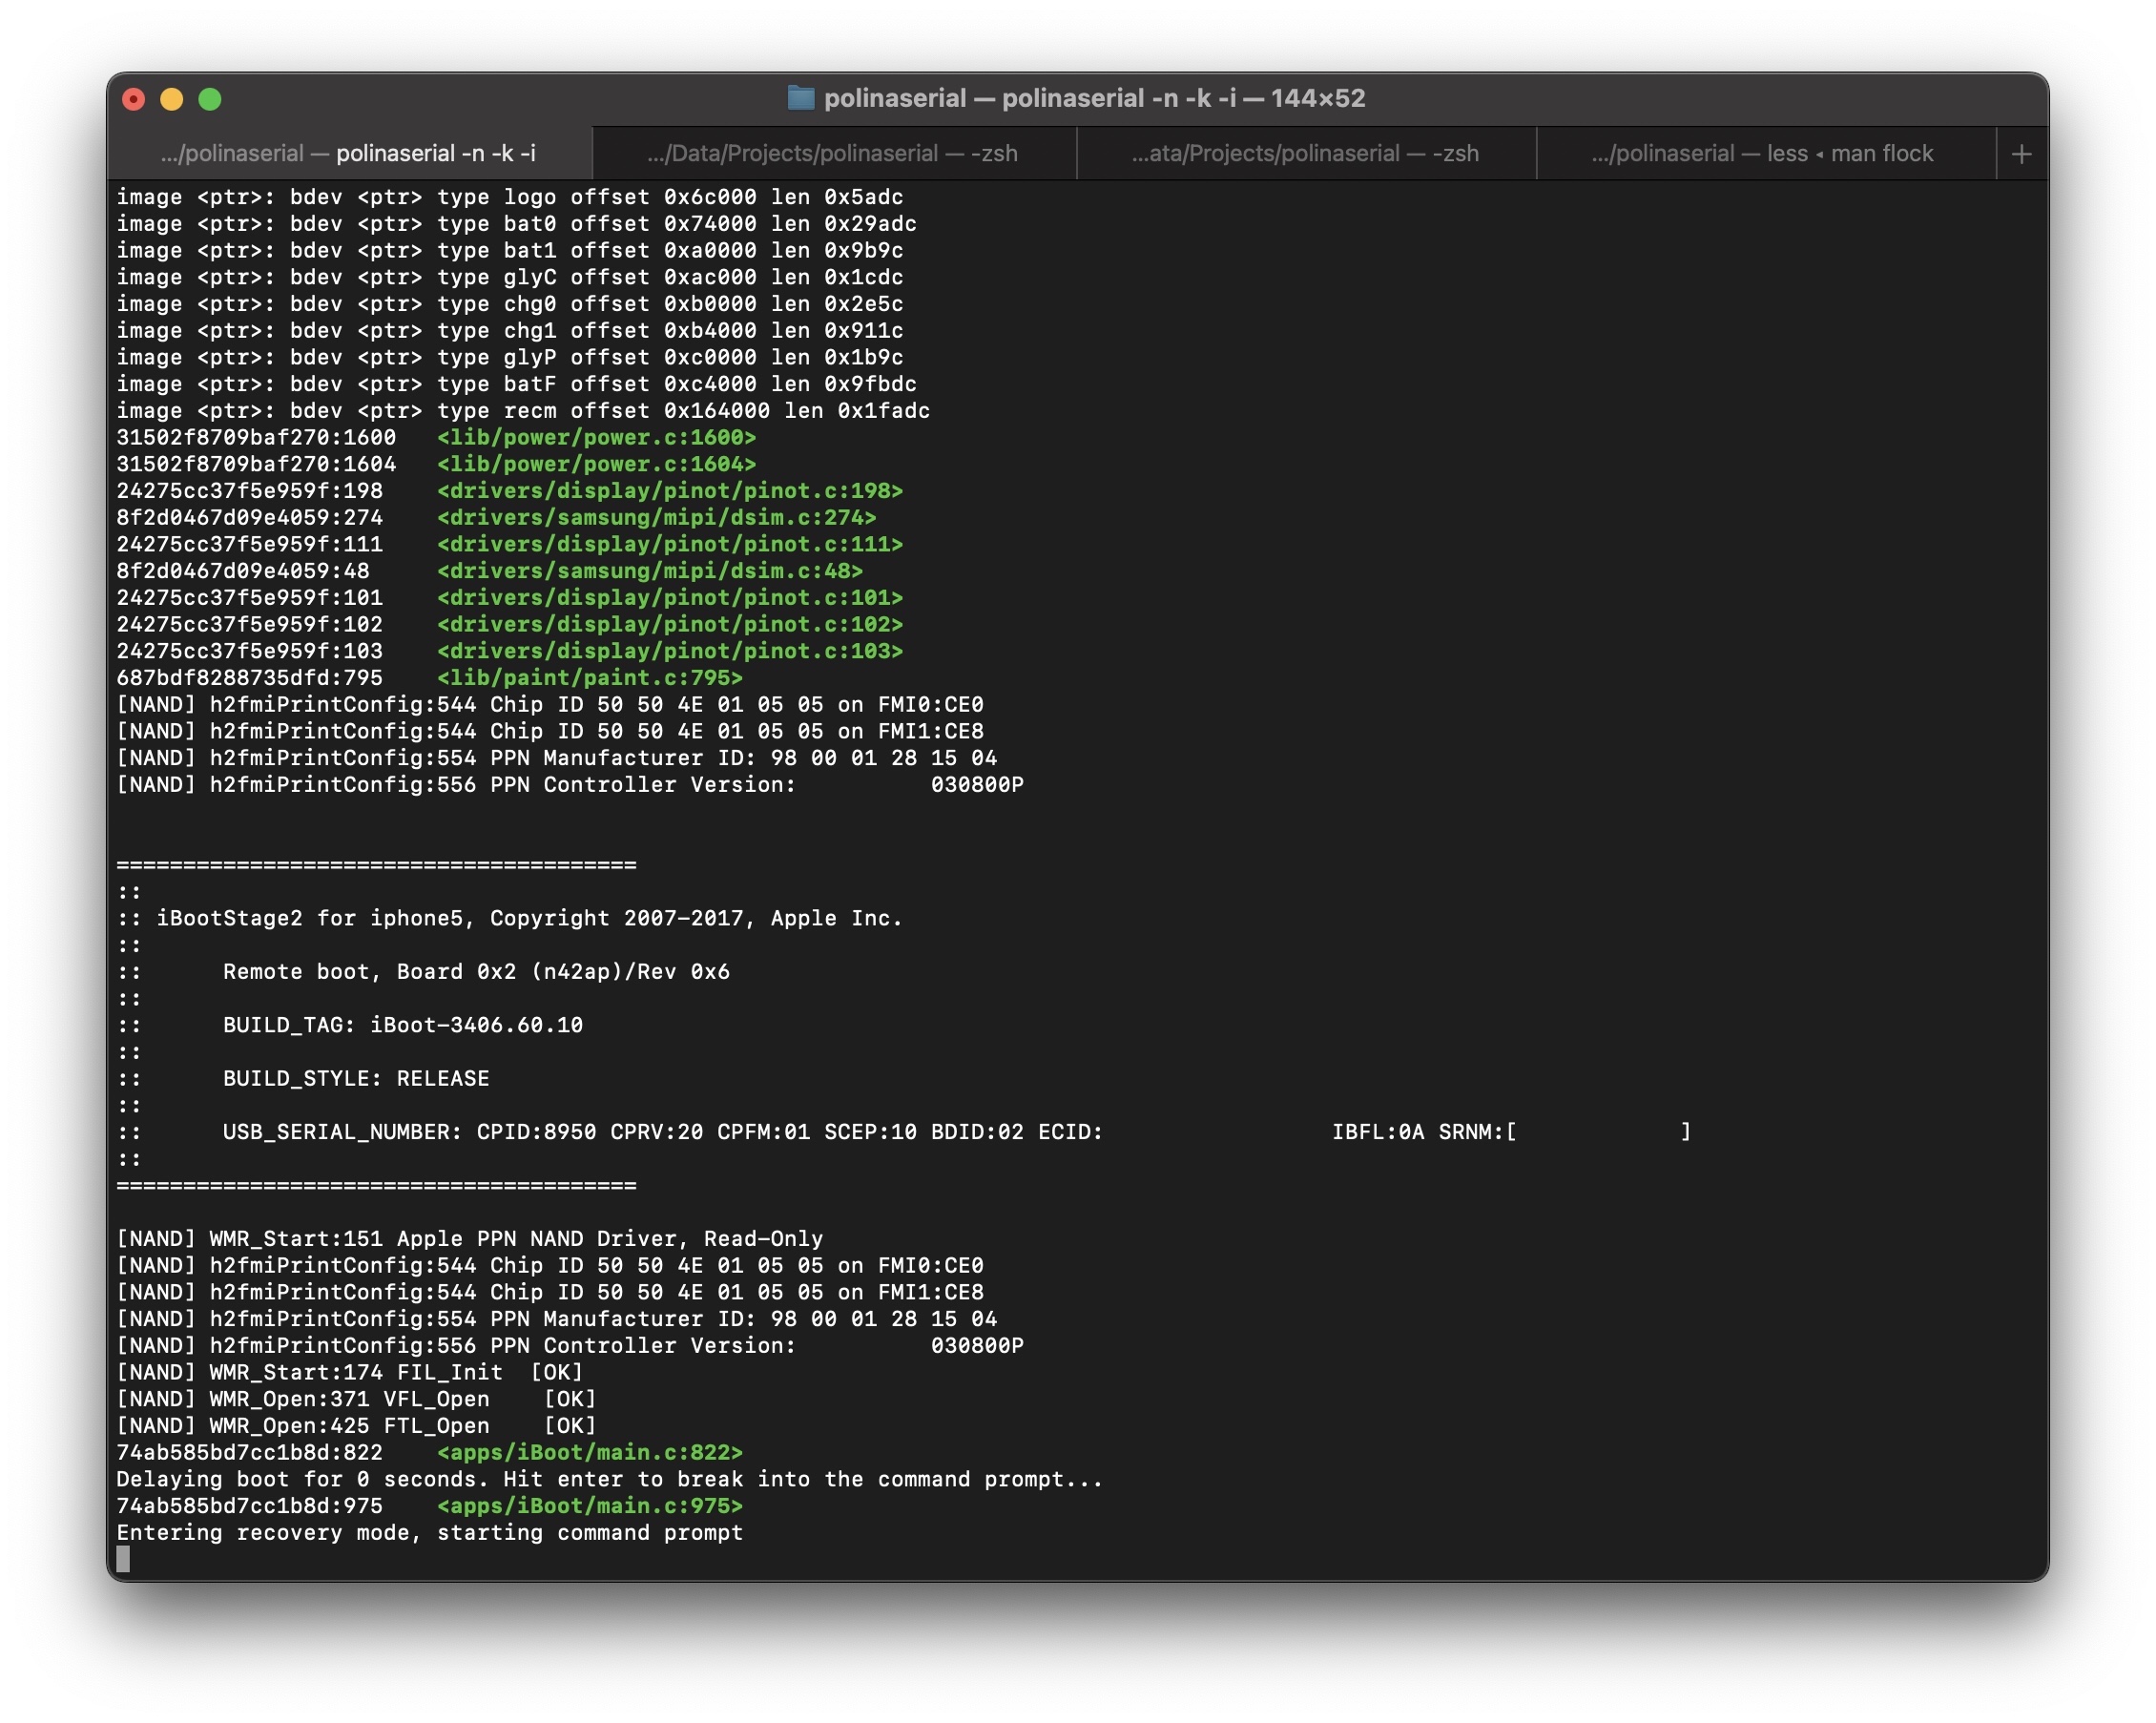Close the window with red button
The image size is (2156, 1723).
pos(134,99)
